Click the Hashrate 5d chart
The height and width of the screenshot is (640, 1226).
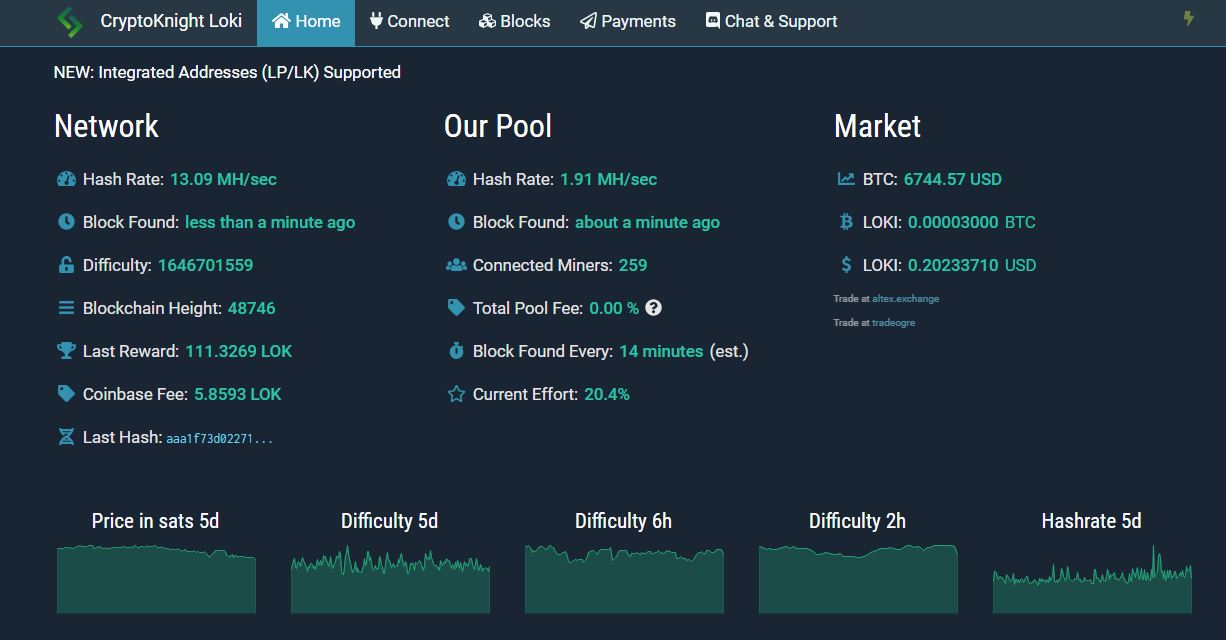click(1092, 578)
